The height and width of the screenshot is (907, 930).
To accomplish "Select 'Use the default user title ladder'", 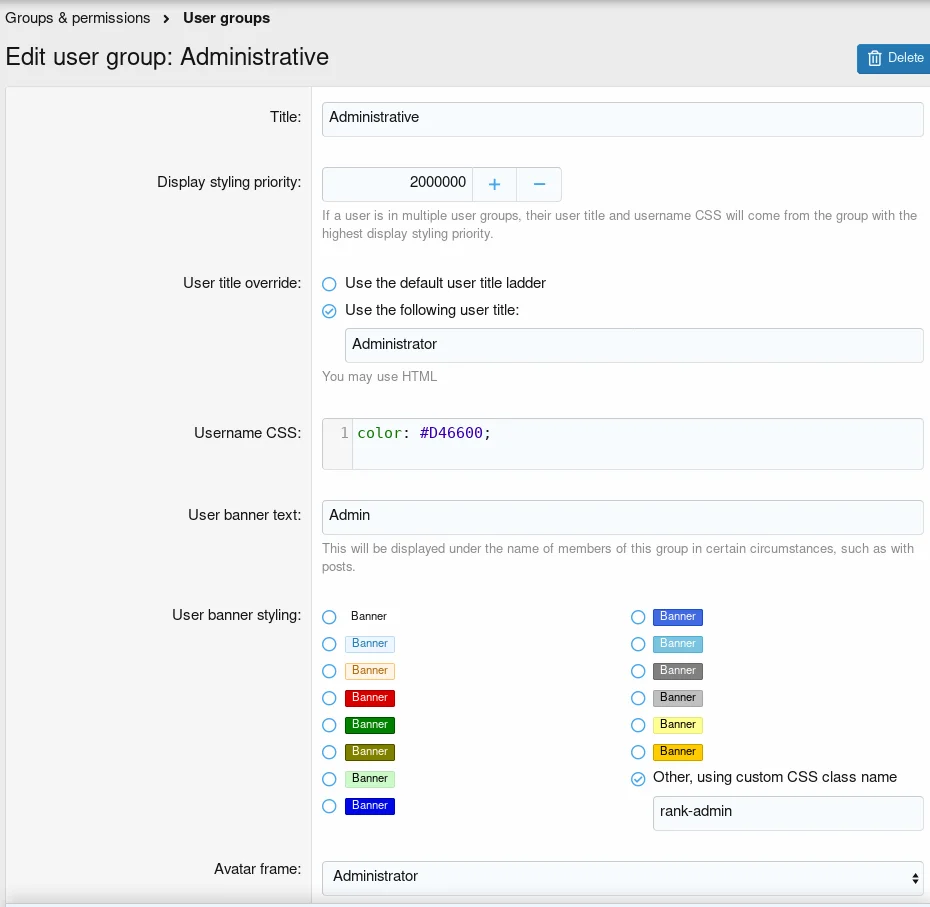I will point(329,284).
